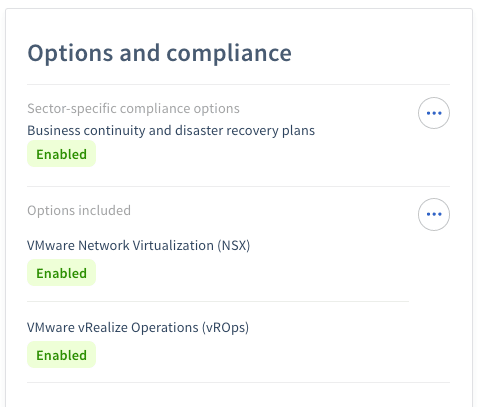Screen dimensions: 482x407
Task: Click the divider above Options included section
Action: [x=238, y=187]
